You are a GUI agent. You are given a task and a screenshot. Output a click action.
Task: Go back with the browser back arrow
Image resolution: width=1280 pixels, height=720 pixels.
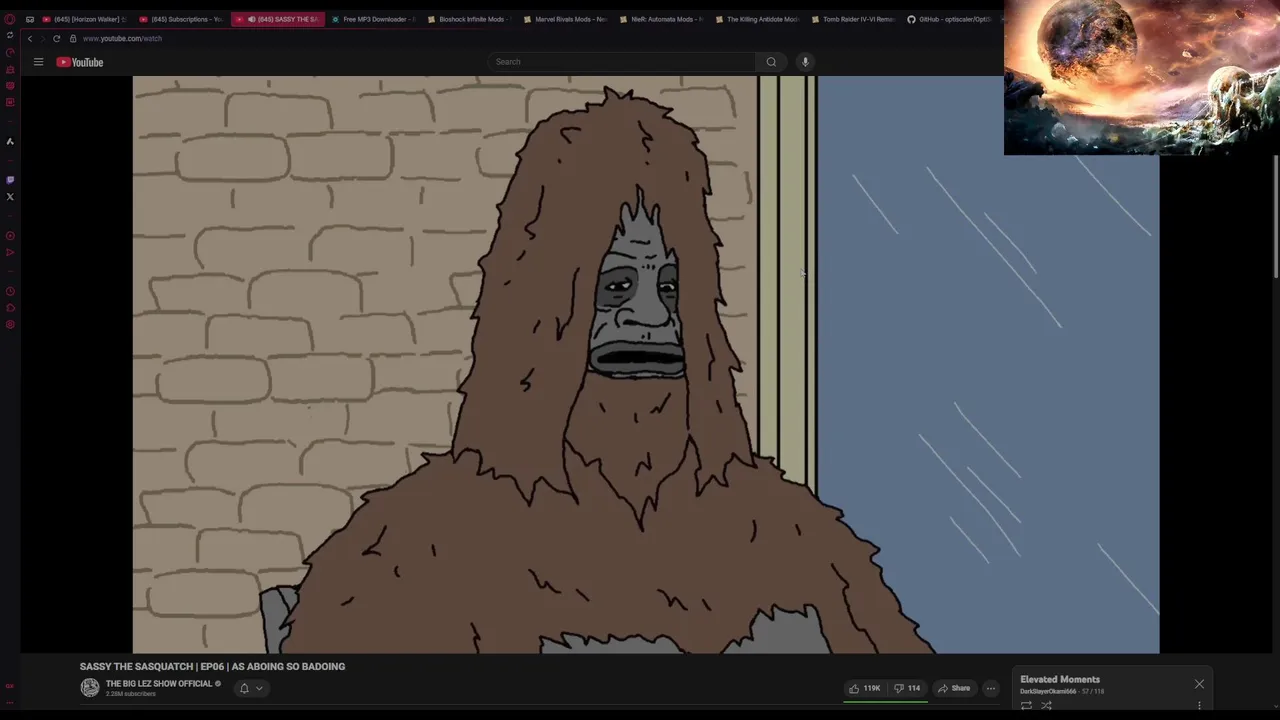coord(30,38)
